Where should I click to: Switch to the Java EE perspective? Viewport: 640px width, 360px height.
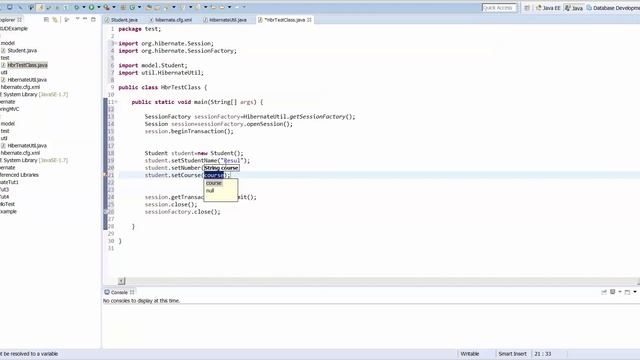click(548, 8)
